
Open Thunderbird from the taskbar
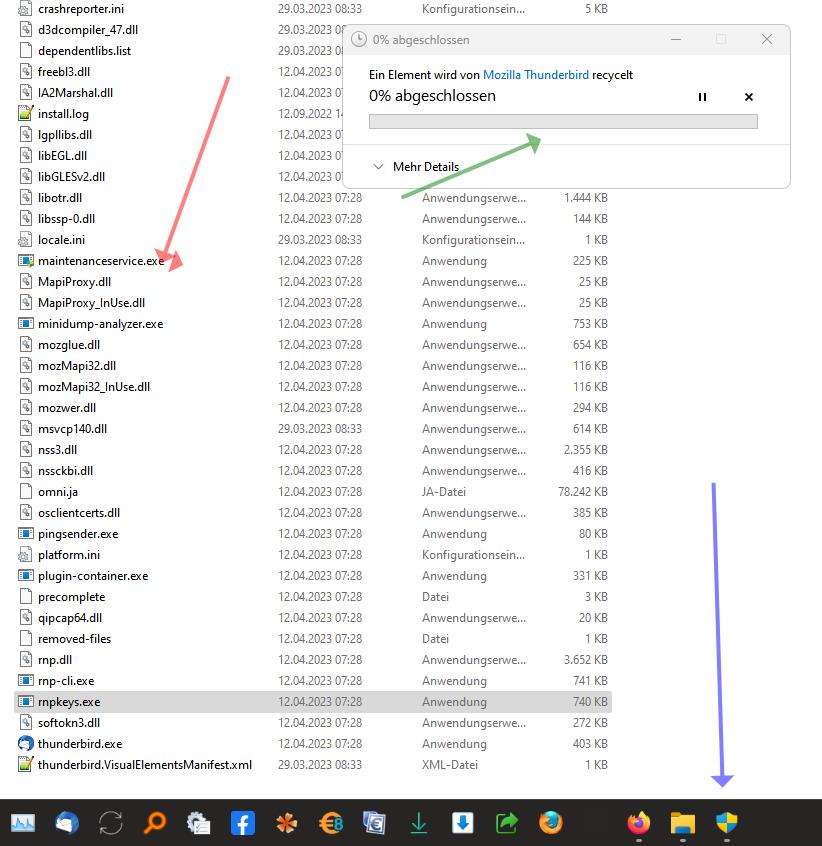click(x=67, y=823)
